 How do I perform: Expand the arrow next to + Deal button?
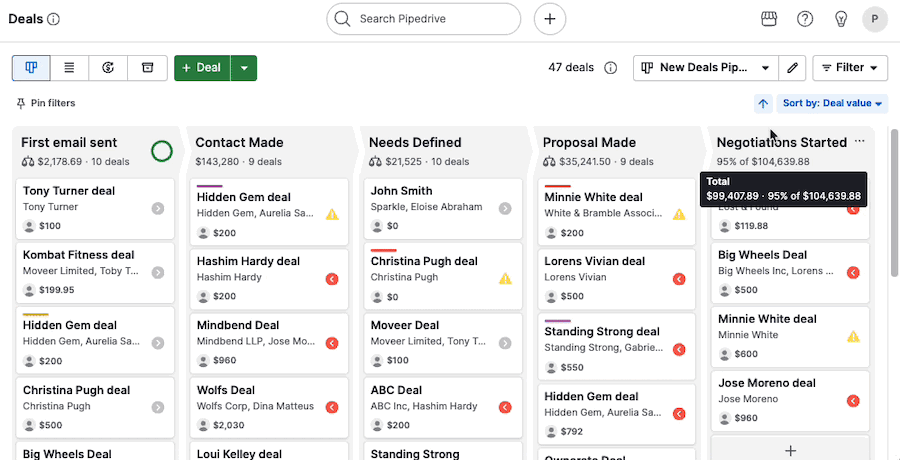[244, 68]
